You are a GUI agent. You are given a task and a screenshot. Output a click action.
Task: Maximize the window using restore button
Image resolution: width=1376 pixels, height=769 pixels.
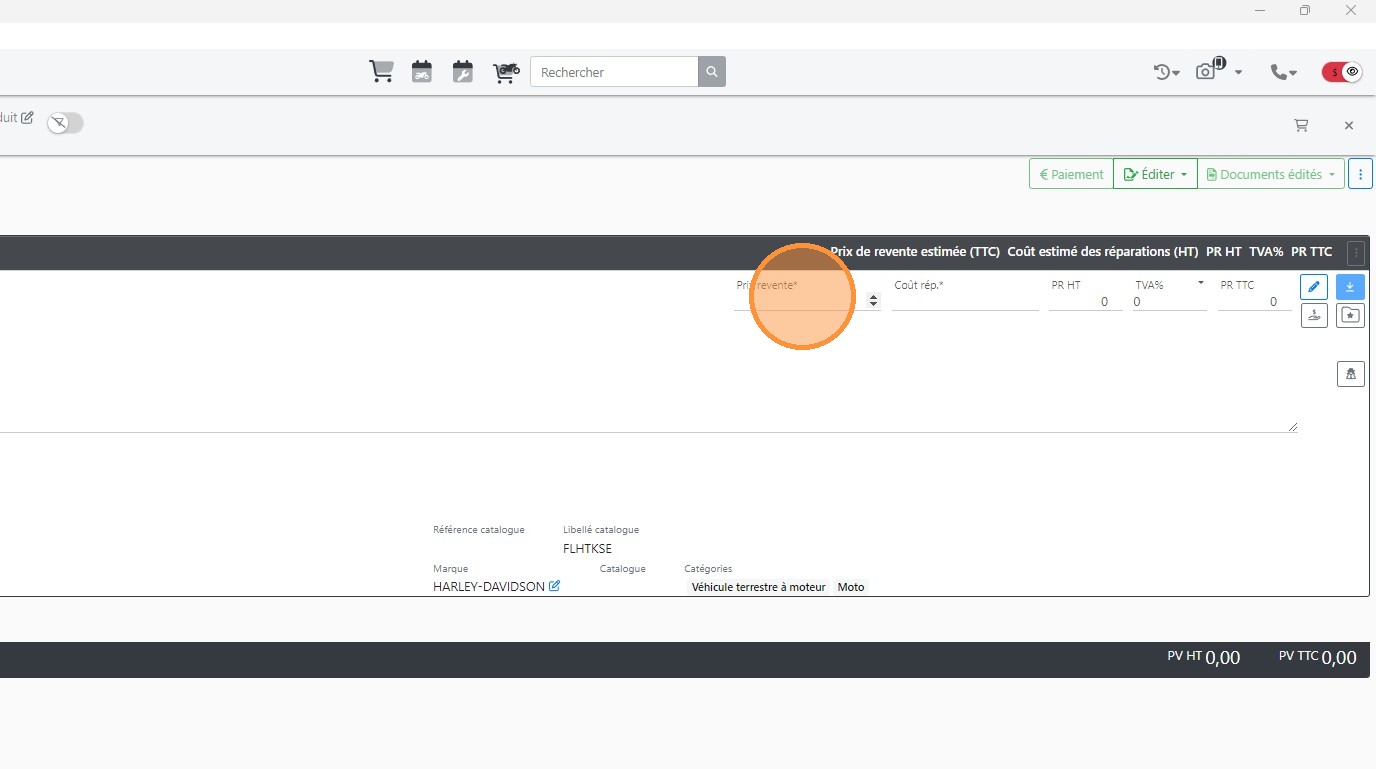(1305, 10)
